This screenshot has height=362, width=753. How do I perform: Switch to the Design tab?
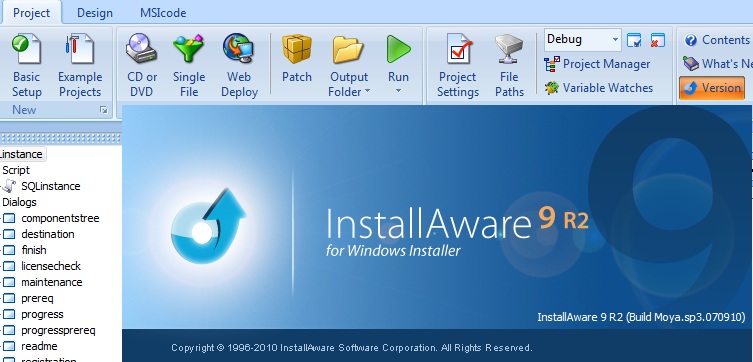pos(95,13)
